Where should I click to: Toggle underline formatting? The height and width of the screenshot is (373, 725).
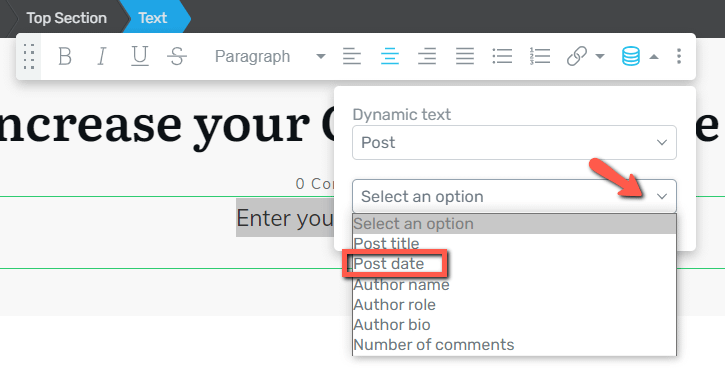click(140, 56)
